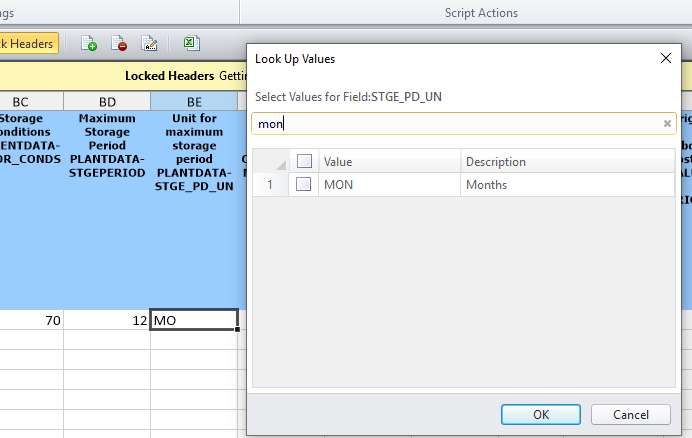Viewport: 692px width, 438px height.
Task: Click the Excel export icon
Action: tap(190, 43)
